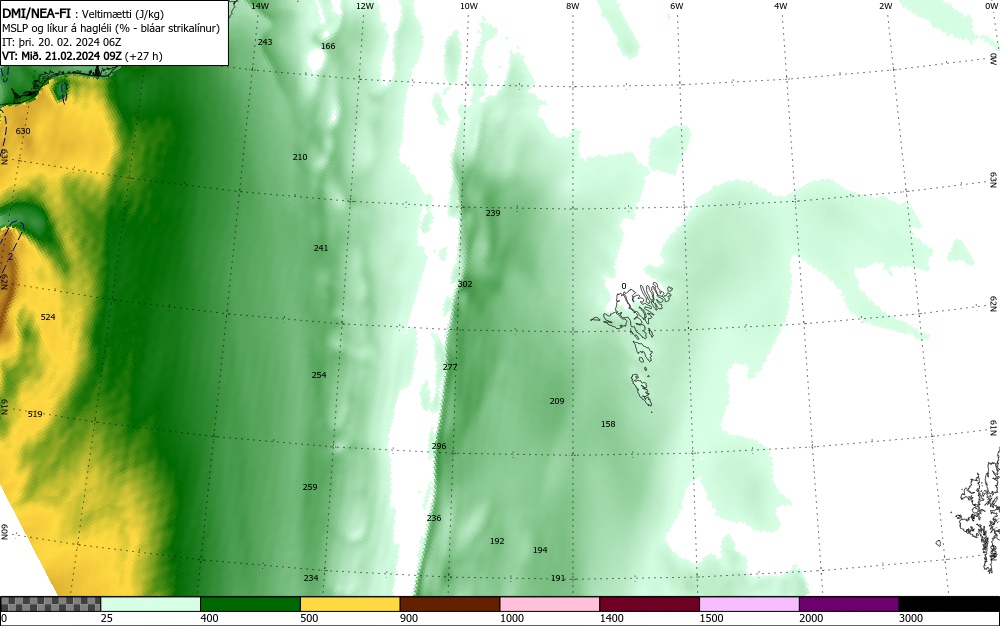Click the legend scale label 1400
Viewport: 1000px width, 626px height.
coord(611,618)
